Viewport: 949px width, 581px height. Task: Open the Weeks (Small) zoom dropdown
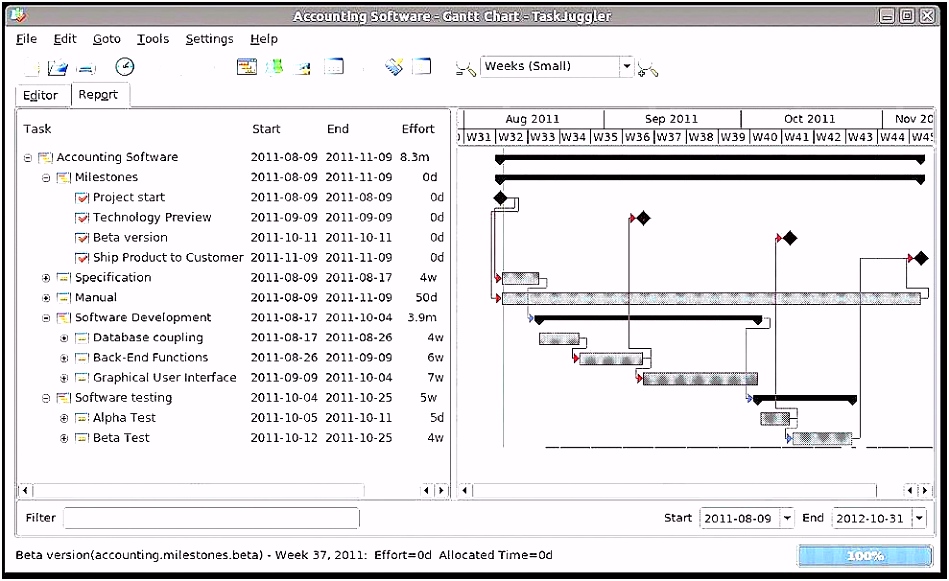click(626, 66)
